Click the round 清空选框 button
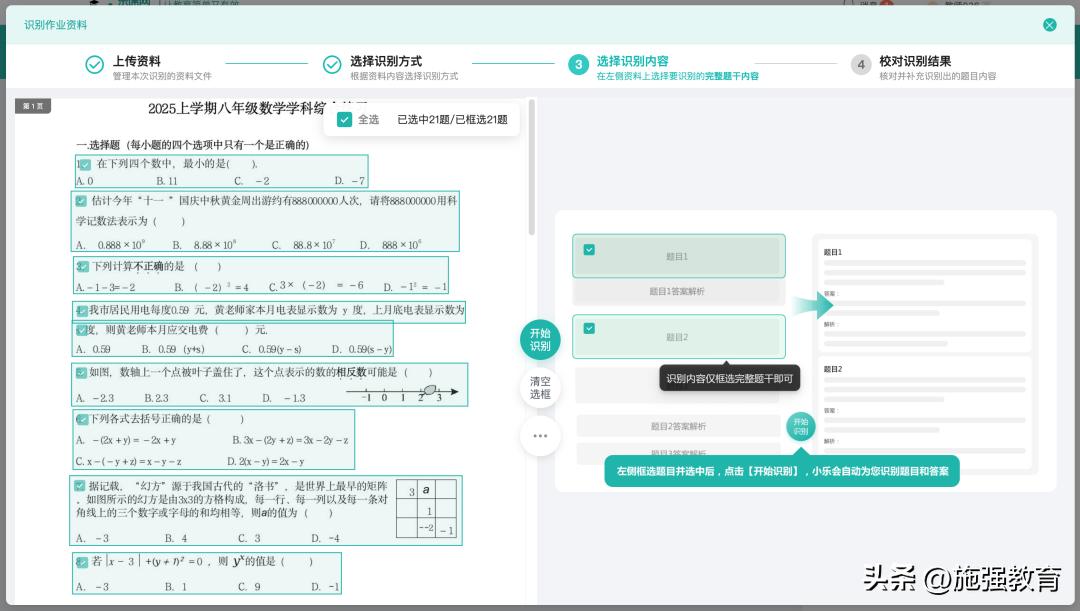 click(x=540, y=388)
